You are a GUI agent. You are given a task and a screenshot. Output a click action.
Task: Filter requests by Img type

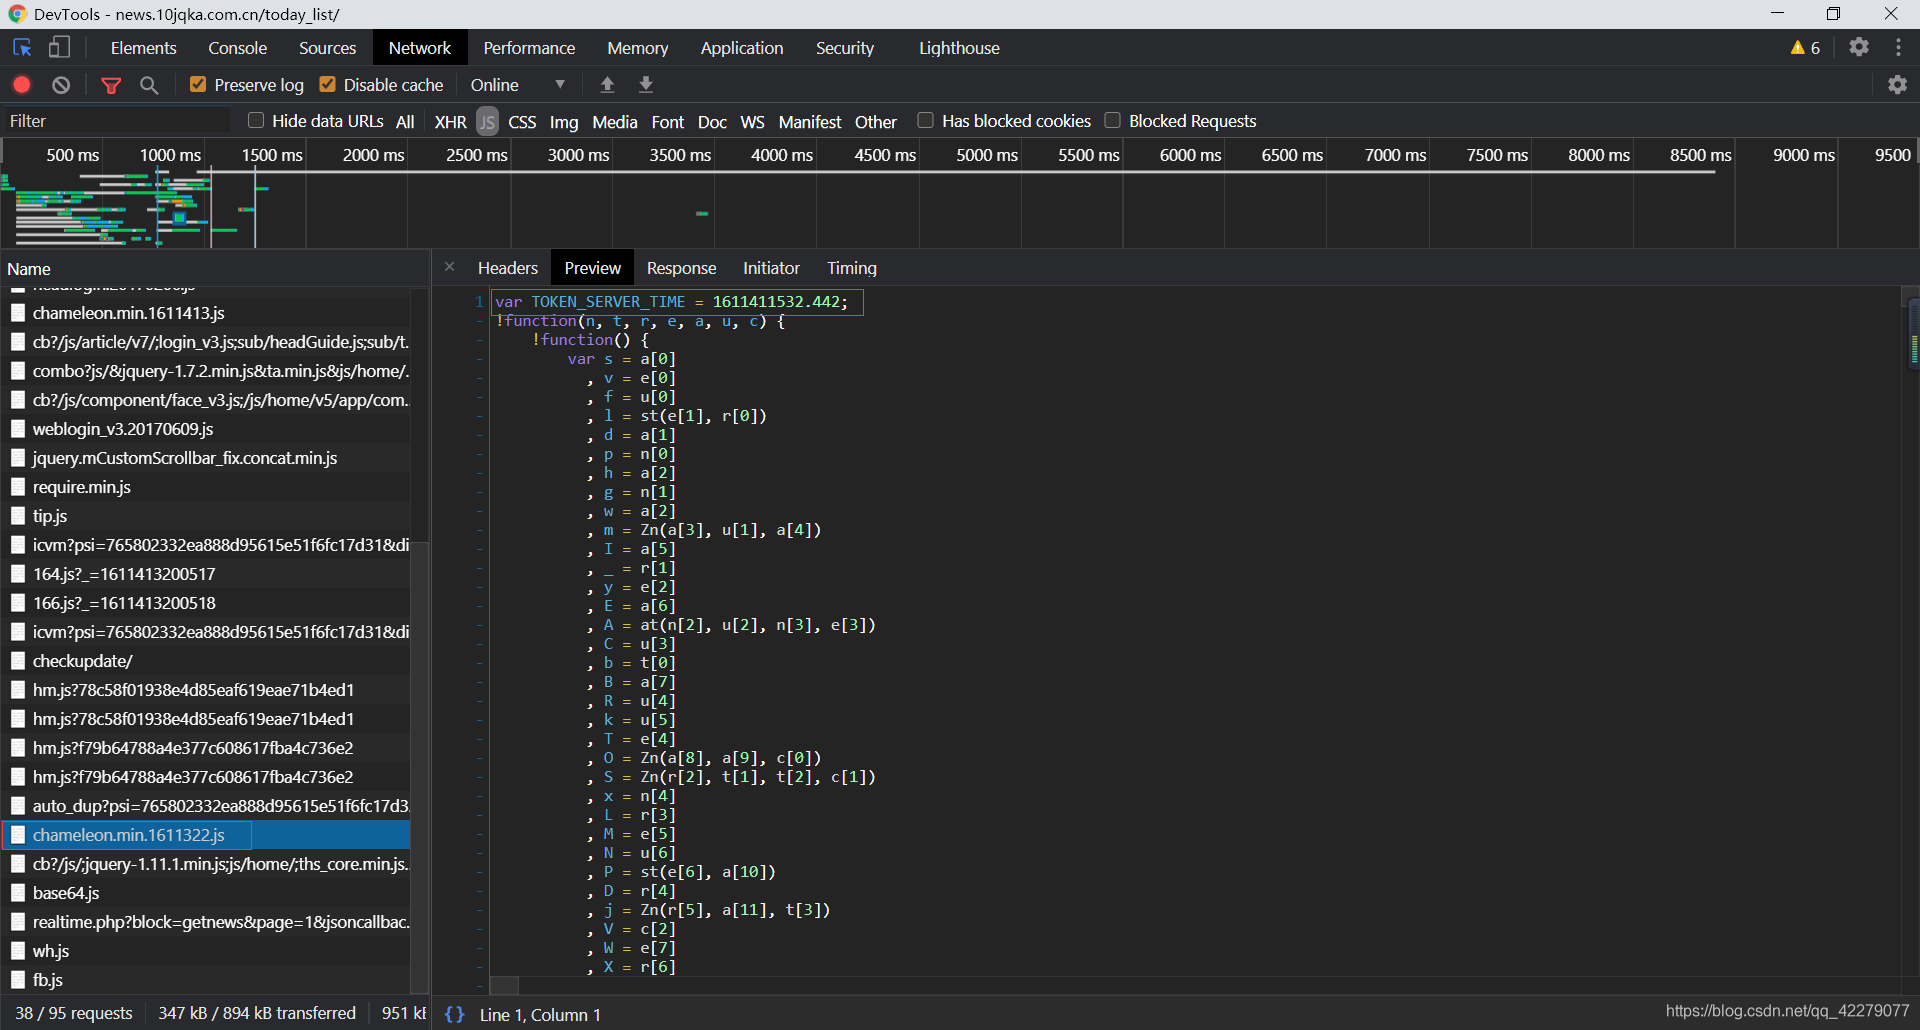564,122
